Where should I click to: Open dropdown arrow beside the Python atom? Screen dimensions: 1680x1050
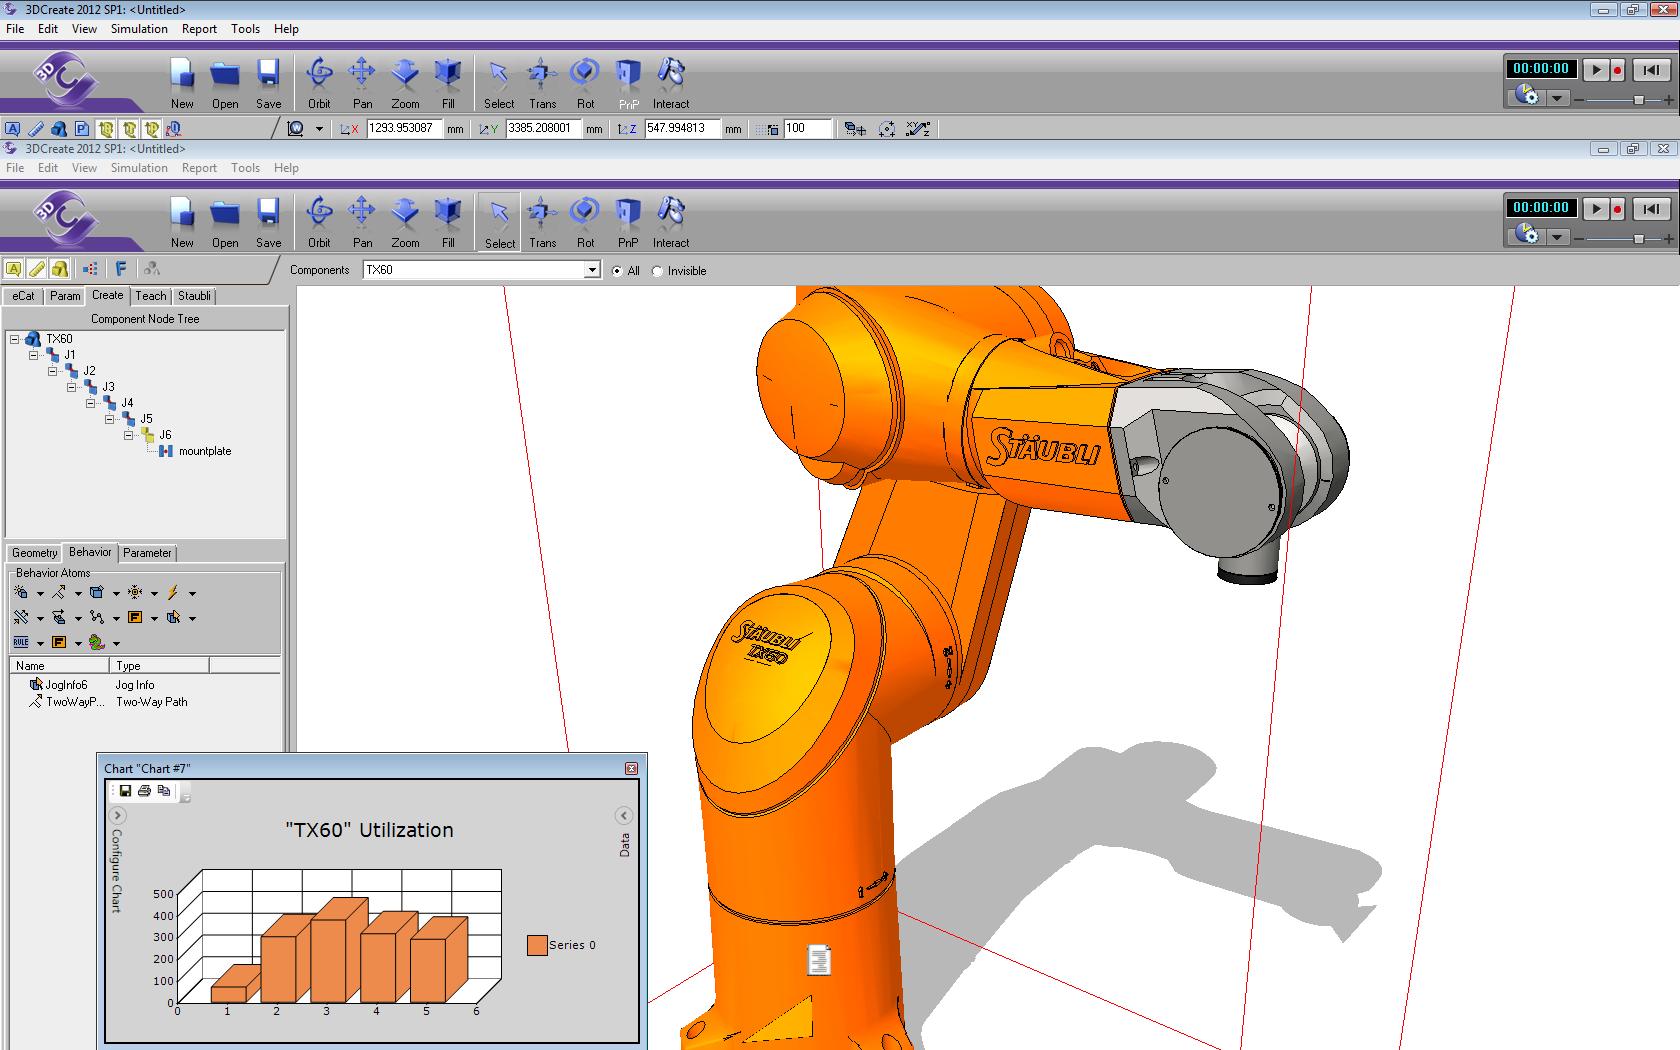click(116, 643)
